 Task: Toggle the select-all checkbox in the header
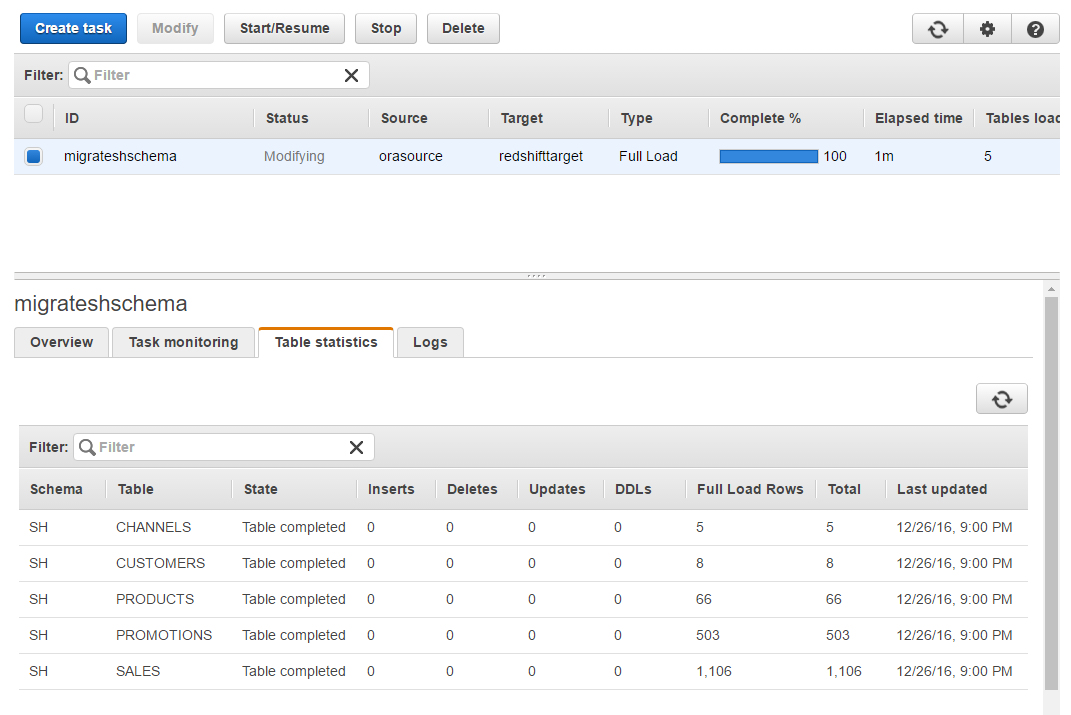[x=33, y=114]
